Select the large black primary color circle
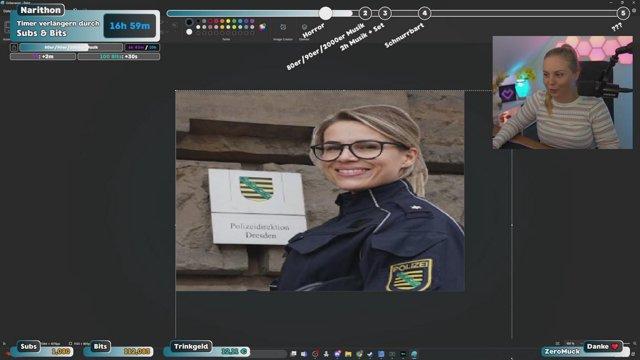 (189, 22)
